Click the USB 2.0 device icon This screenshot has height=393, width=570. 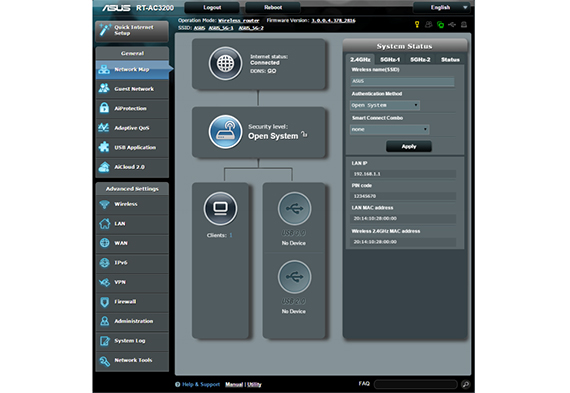point(294,277)
